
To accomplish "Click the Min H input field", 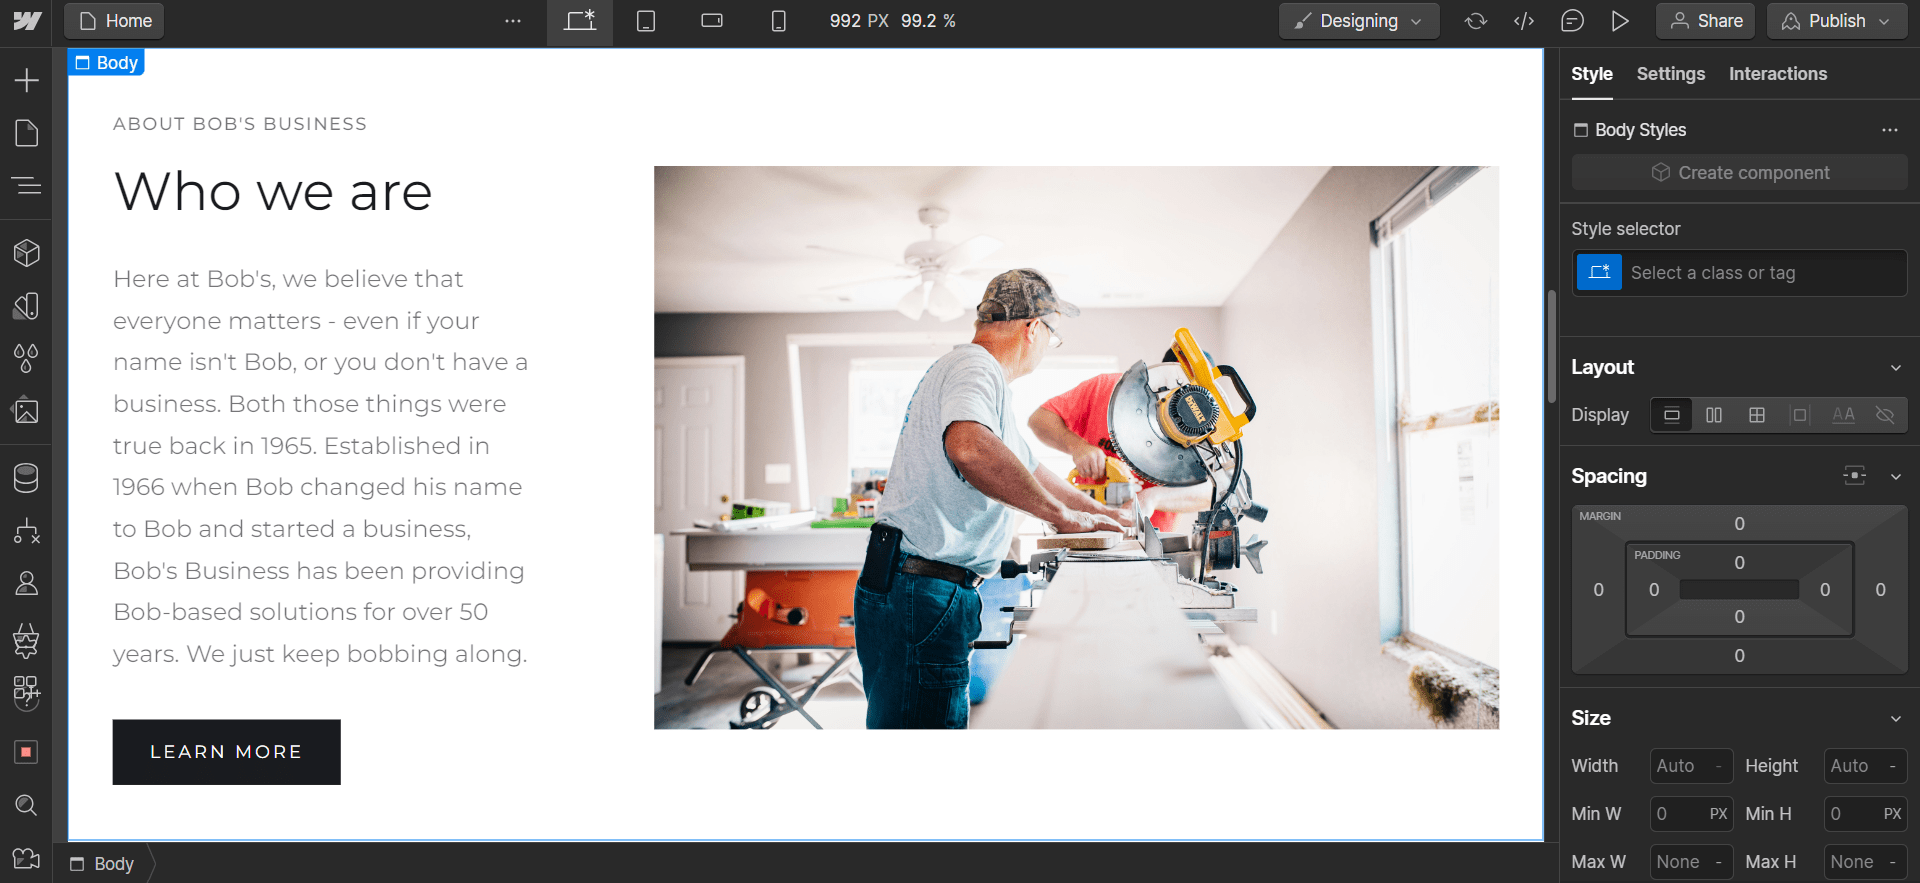I will coord(1865,814).
